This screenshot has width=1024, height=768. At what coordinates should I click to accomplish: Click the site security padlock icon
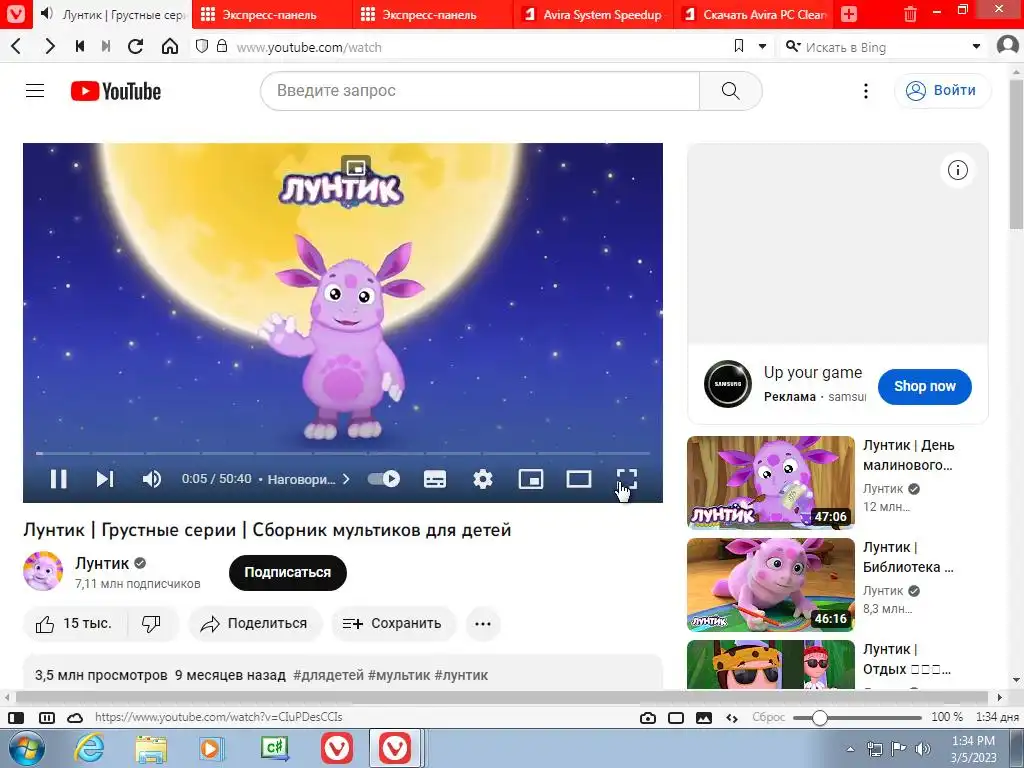[222, 46]
